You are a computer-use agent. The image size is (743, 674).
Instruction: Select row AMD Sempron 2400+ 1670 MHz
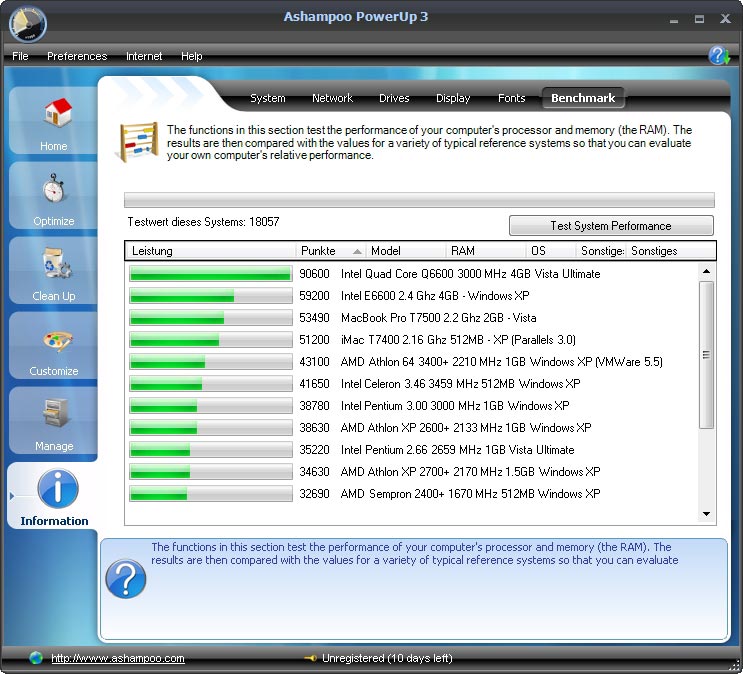pyautogui.click(x=412, y=494)
